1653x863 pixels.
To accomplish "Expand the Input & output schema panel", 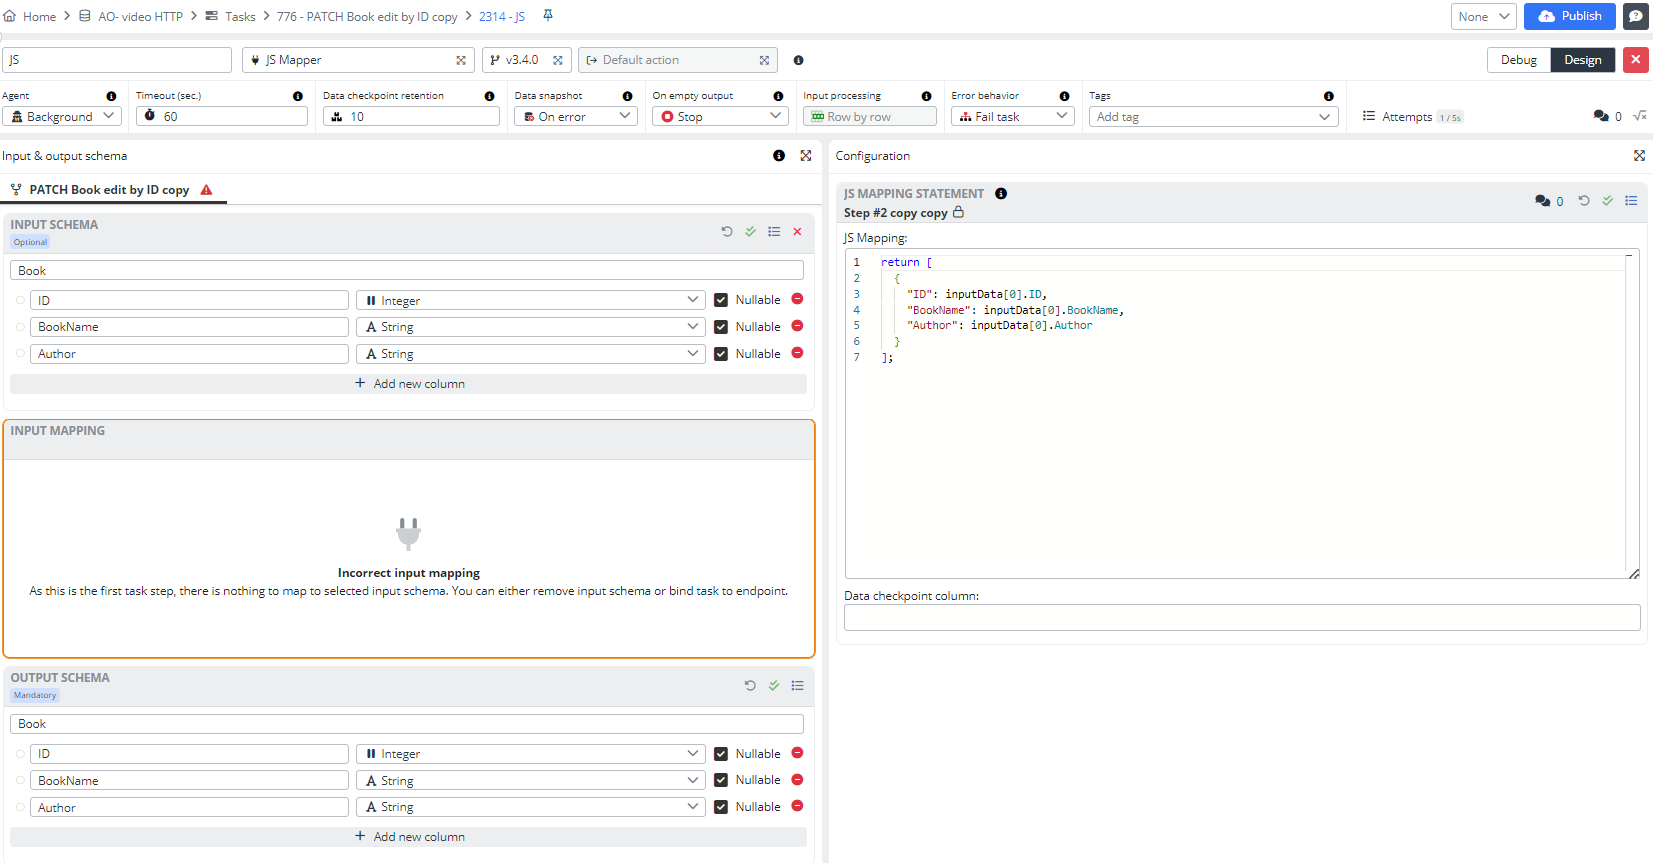I will coord(806,156).
